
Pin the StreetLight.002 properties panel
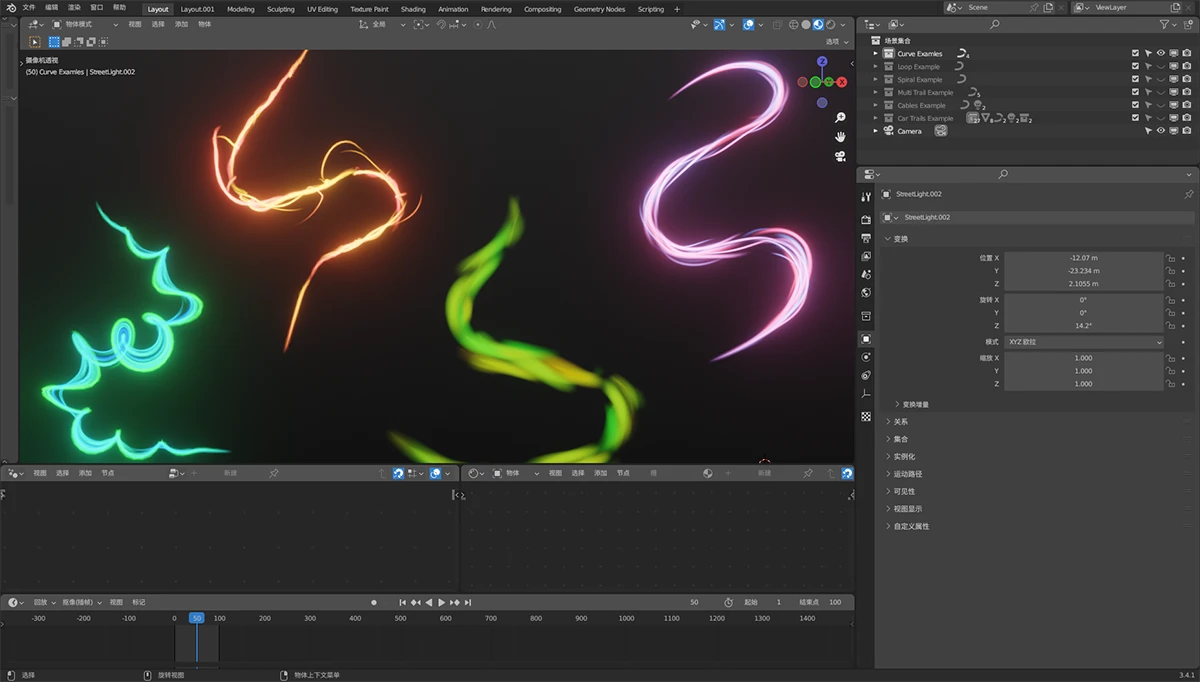[1188, 194]
